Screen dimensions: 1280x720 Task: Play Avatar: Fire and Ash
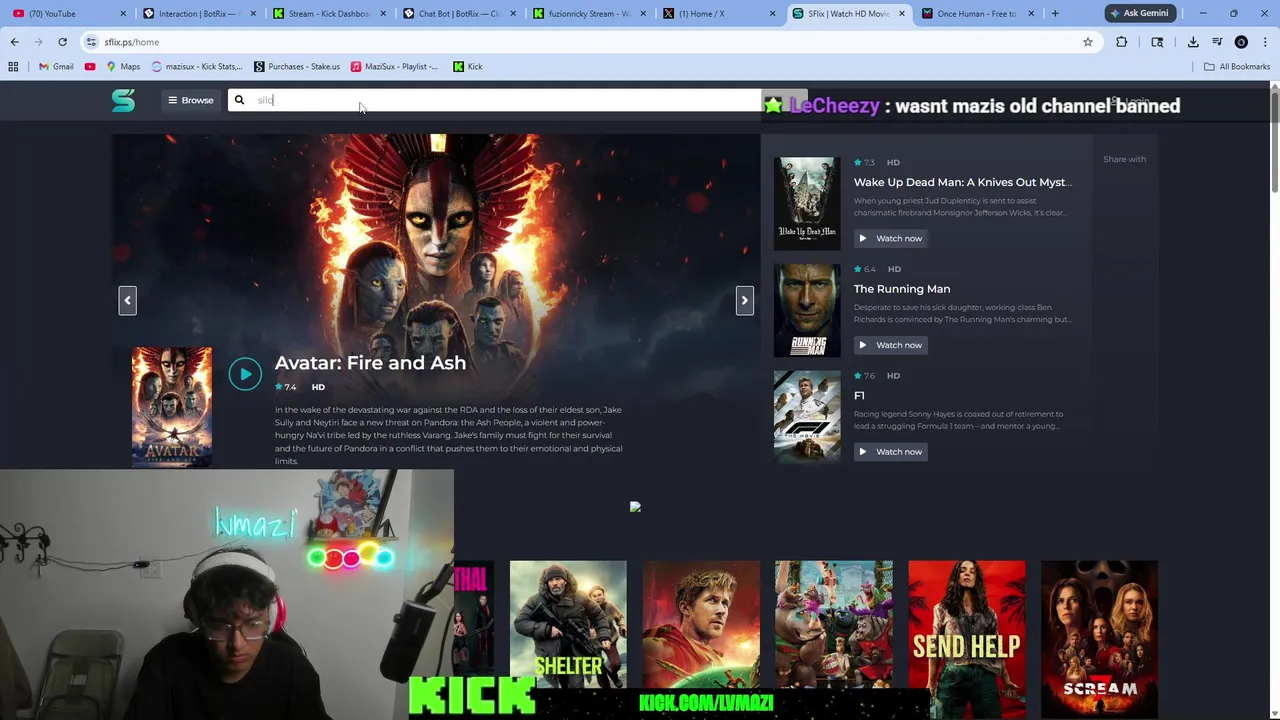click(245, 374)
